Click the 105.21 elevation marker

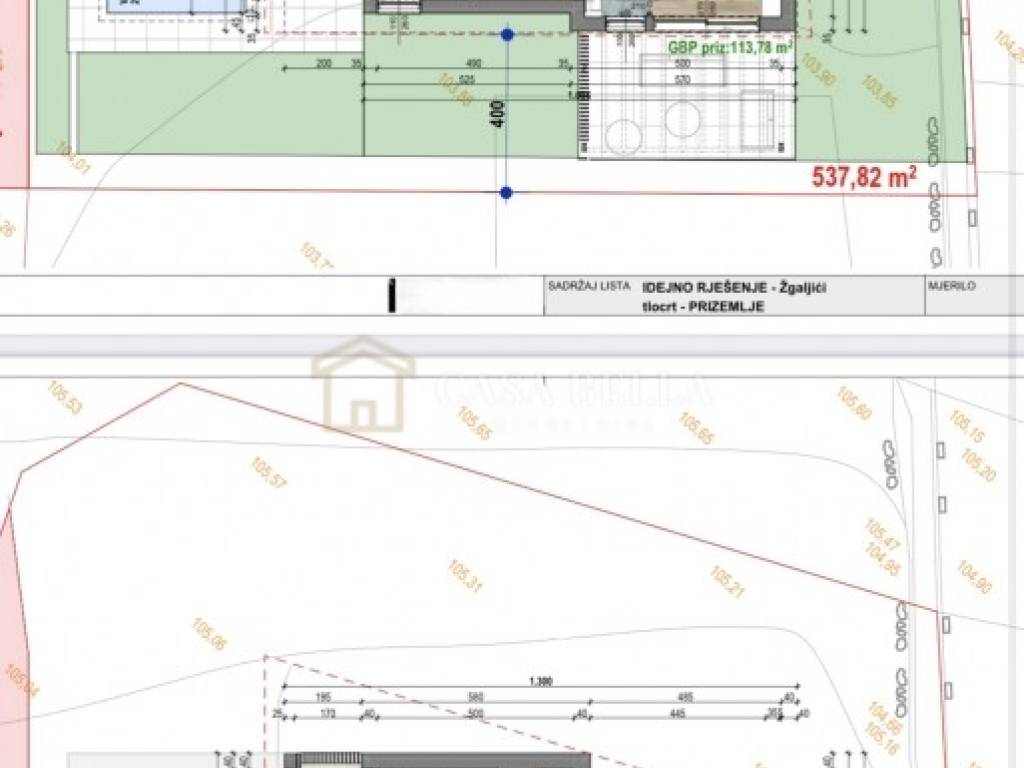coord(727,582)
